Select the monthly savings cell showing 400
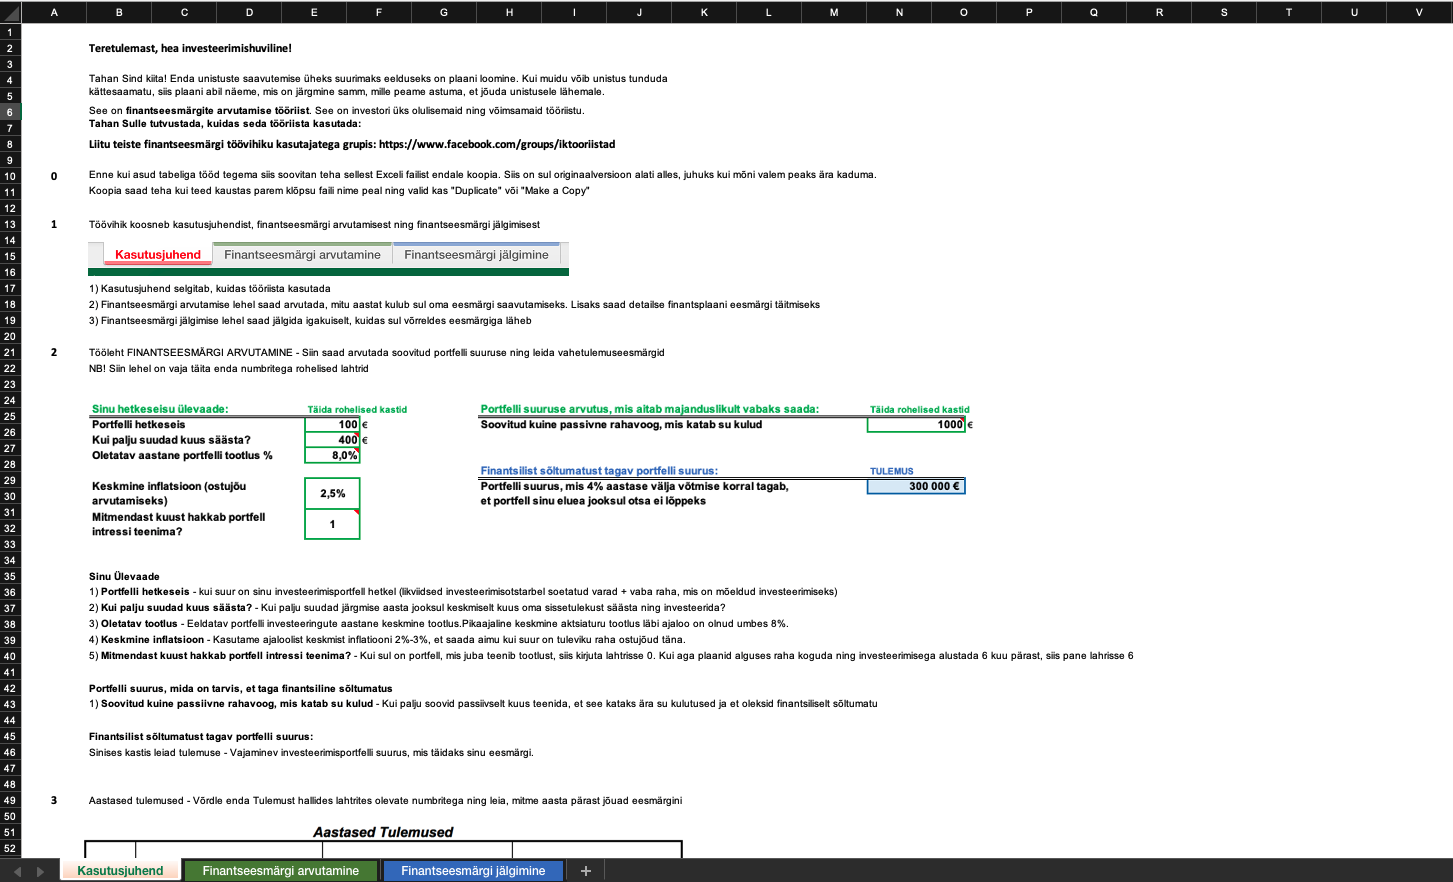1453x882 pixels. (332, 440)
